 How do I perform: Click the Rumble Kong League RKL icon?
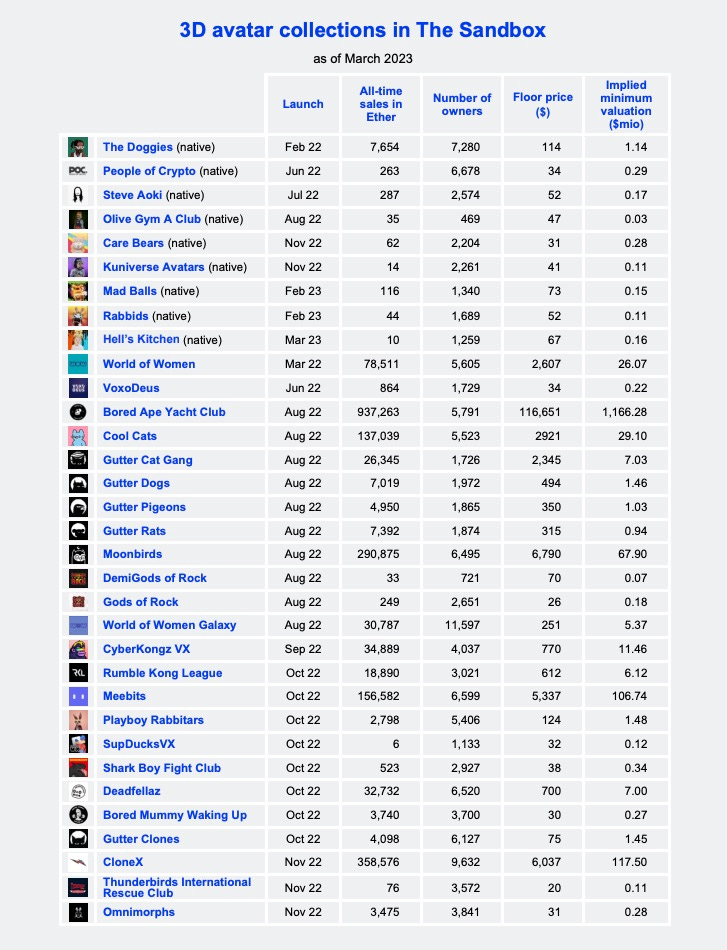[x=78, y=673]
